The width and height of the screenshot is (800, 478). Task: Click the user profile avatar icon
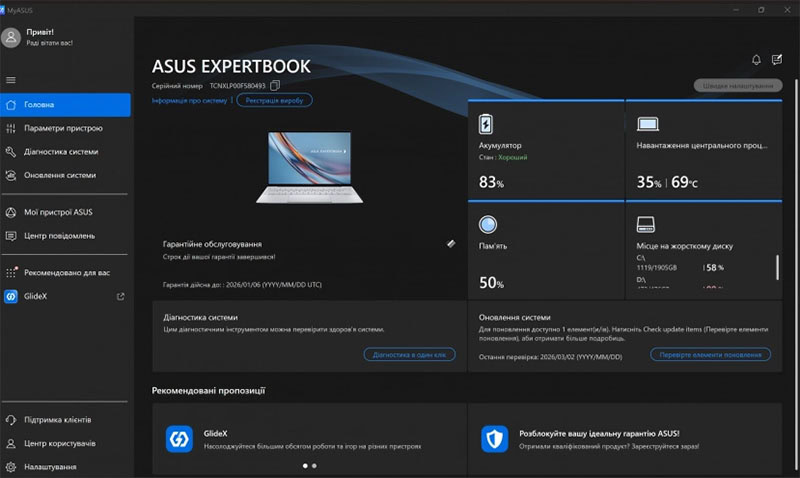coord(11,37)
